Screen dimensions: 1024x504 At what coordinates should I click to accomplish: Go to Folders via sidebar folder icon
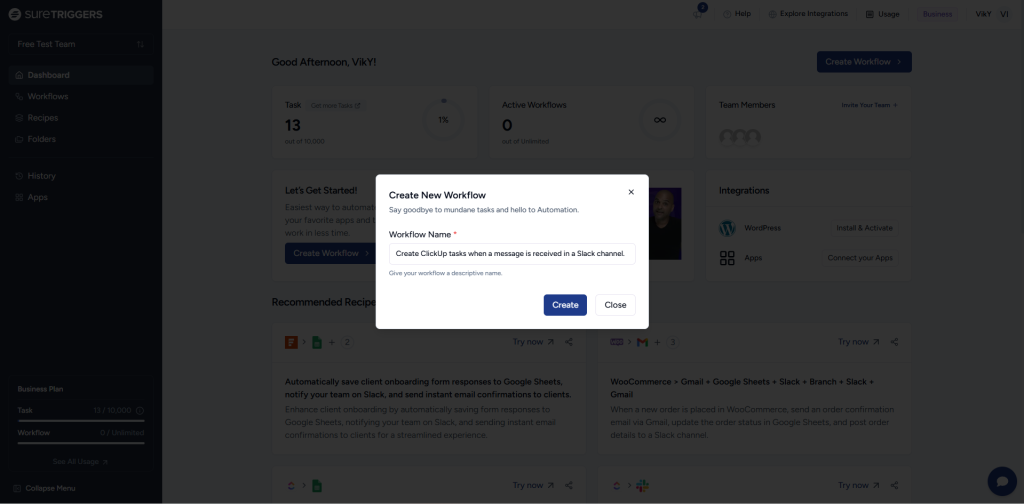[x=19, y=139]
